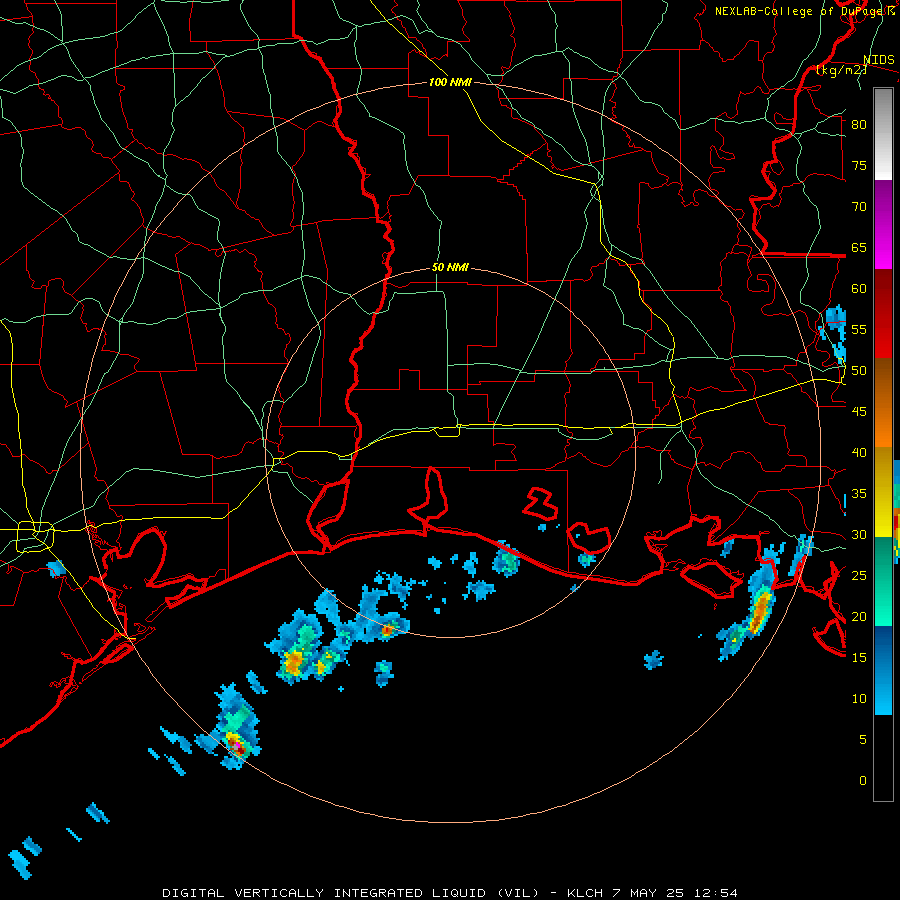Click the 10 scale tick label
The width and height of the screenshot is (900, 900).
tap(859, 699)
